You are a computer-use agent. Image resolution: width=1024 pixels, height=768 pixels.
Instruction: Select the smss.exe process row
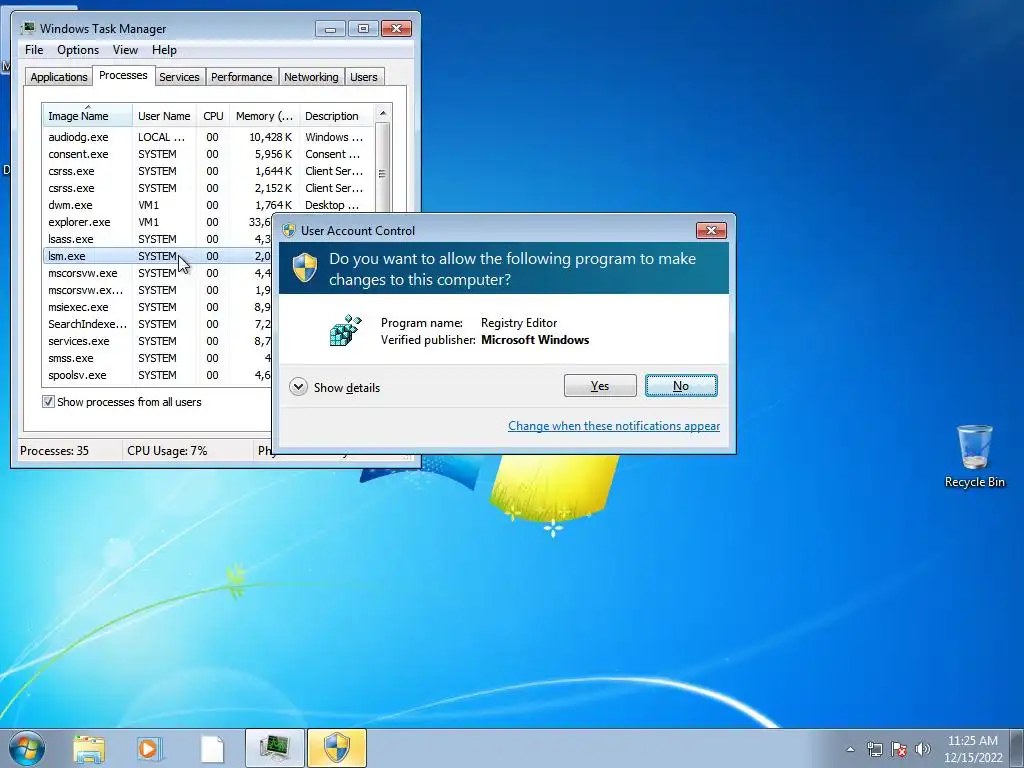pos(157,358)
